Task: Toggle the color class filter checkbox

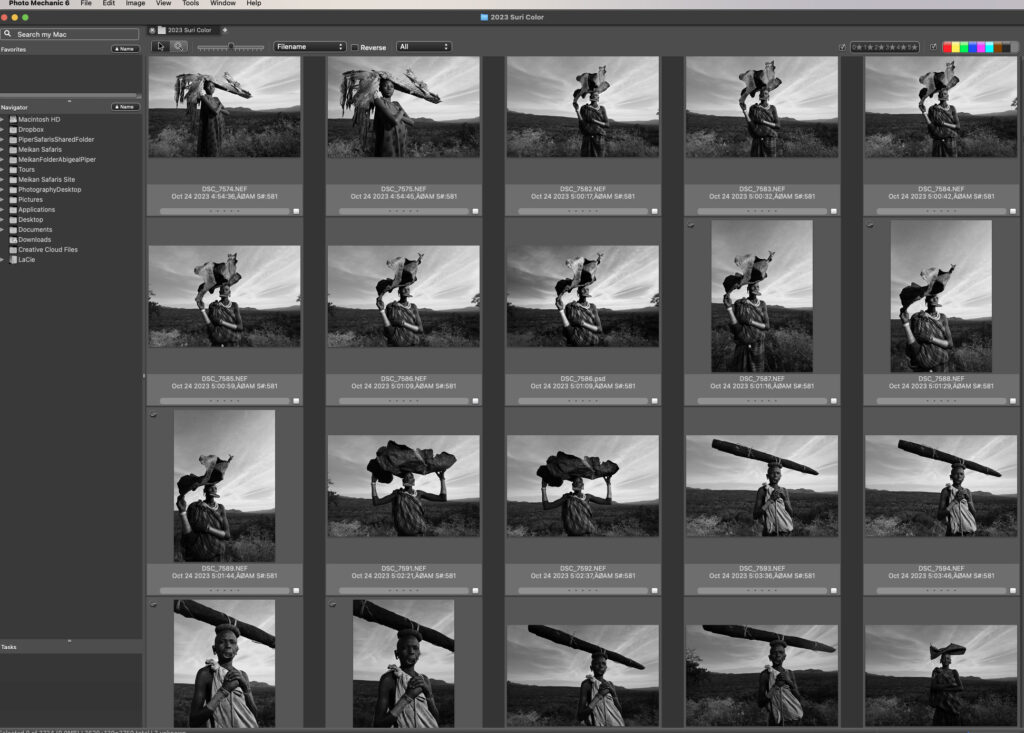Action: click(x=933, y=47)
